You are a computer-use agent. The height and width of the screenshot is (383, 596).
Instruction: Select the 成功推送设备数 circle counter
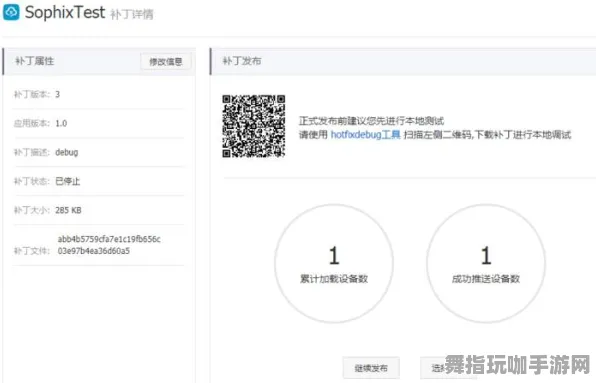[x=486, y=263]
